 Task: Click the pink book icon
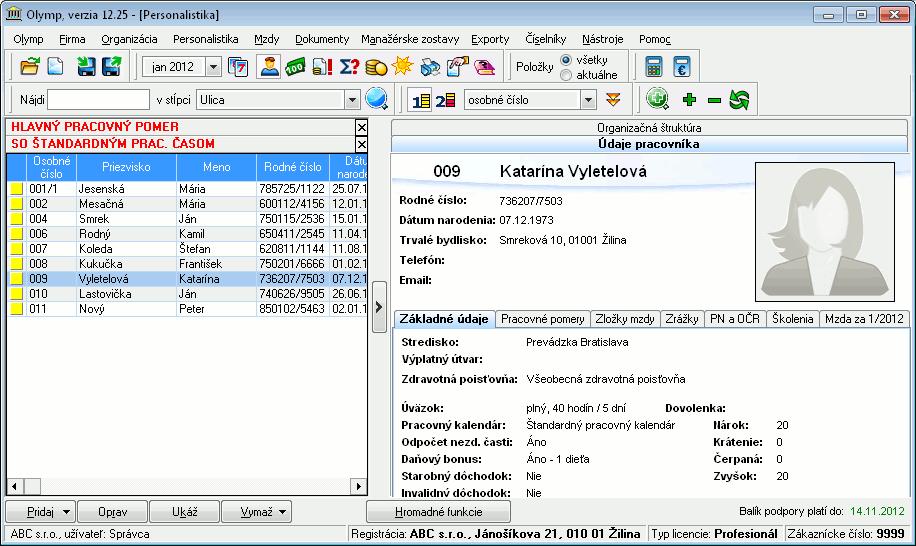pyautogui.click(x=484, y=67)
